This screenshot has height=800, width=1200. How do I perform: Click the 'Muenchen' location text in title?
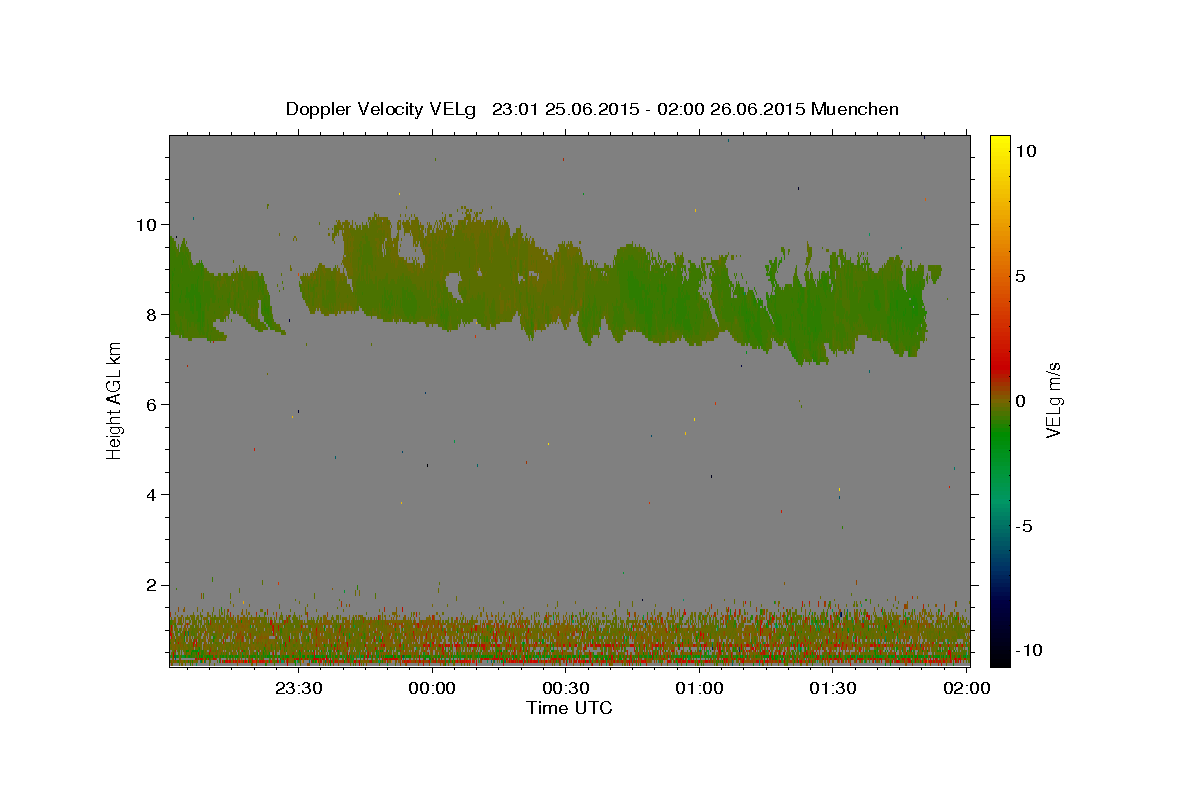(855, 109)
